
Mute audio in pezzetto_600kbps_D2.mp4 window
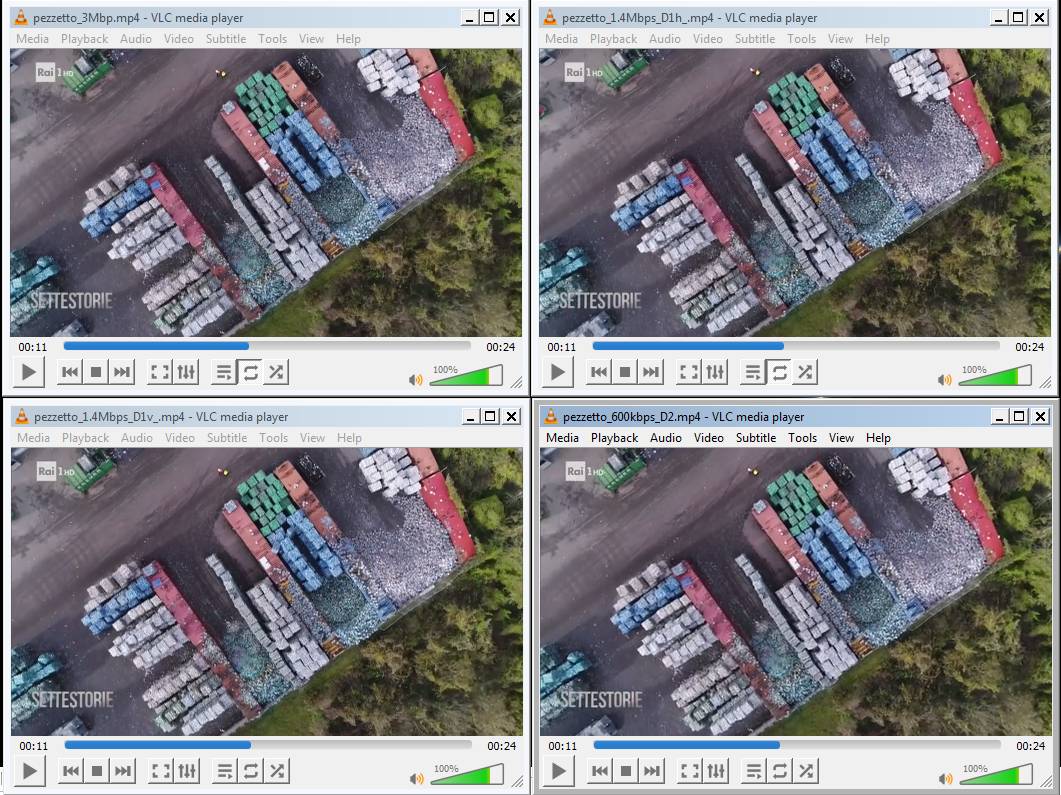point(946,779)
